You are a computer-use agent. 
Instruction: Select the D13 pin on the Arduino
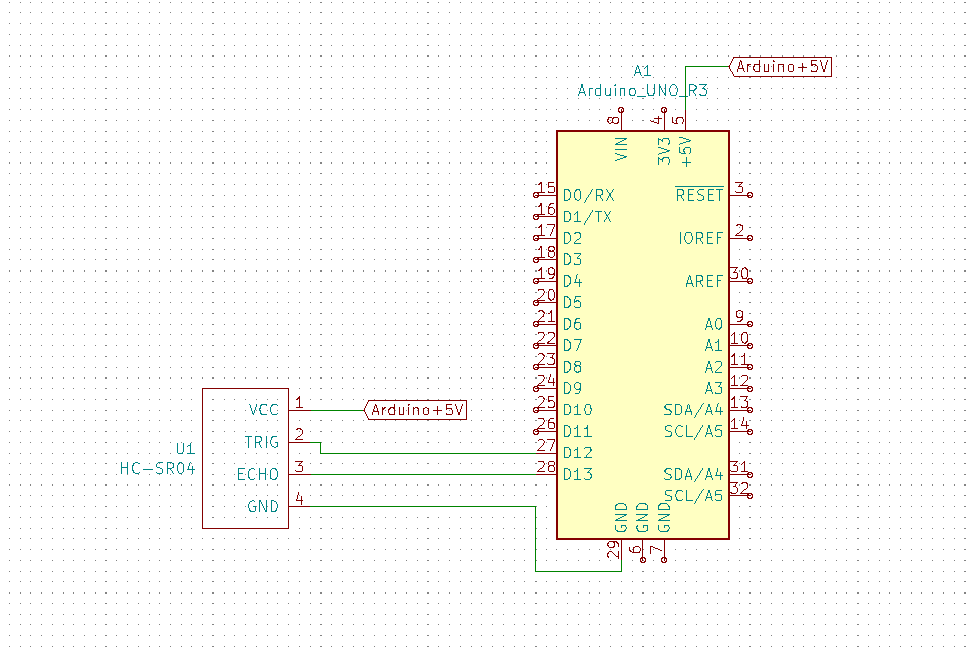pyautogui.click(x=577, y=474)
